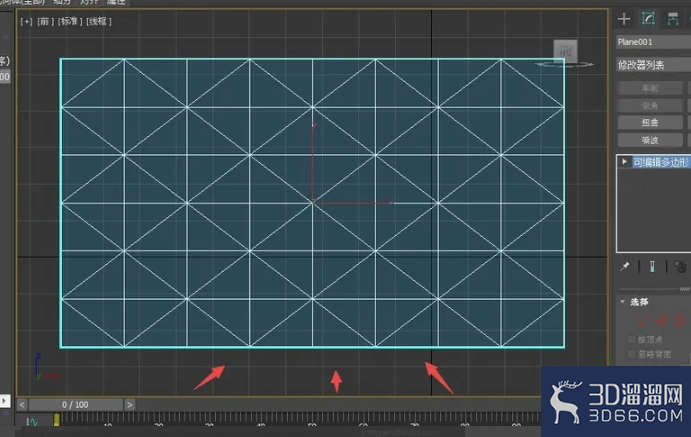Click the ViewCube compass ring
Image resolution: width=691 pixels, height=437 pixels.
click(565, 65)
